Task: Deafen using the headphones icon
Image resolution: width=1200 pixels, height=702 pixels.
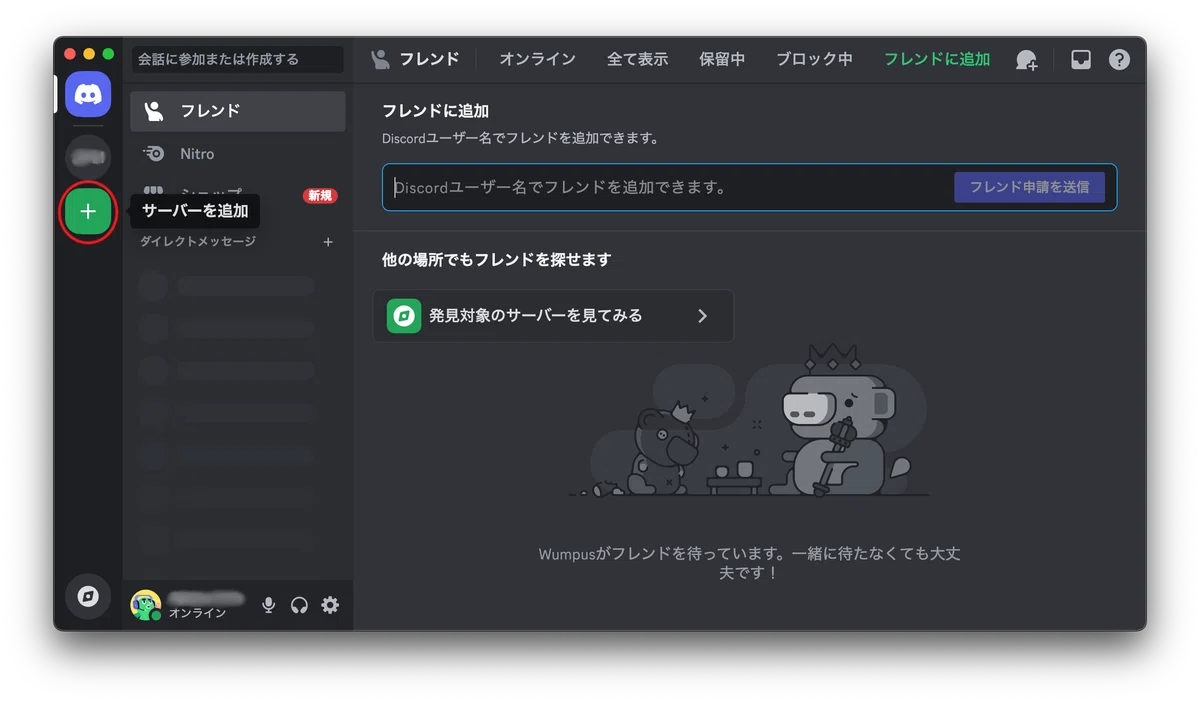Action: point(299,605)
